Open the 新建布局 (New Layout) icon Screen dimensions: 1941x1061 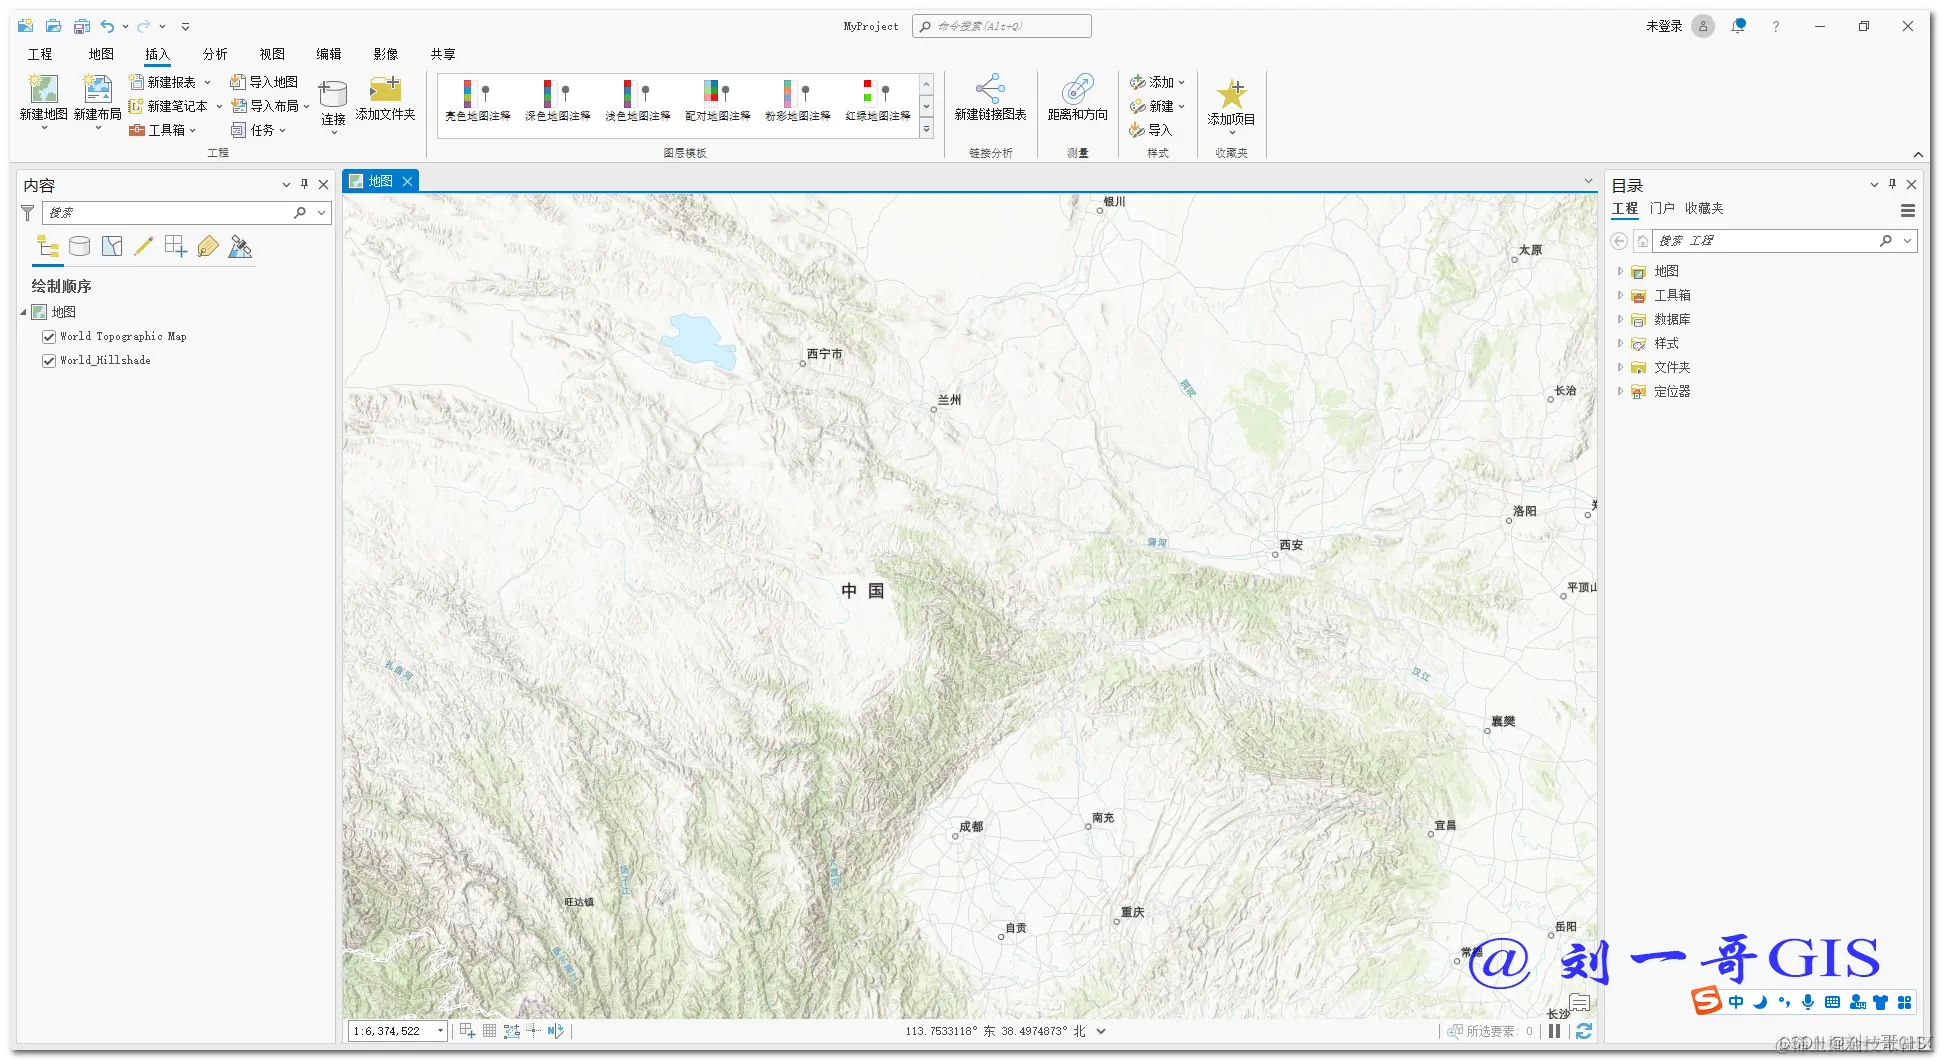[97, 89]
